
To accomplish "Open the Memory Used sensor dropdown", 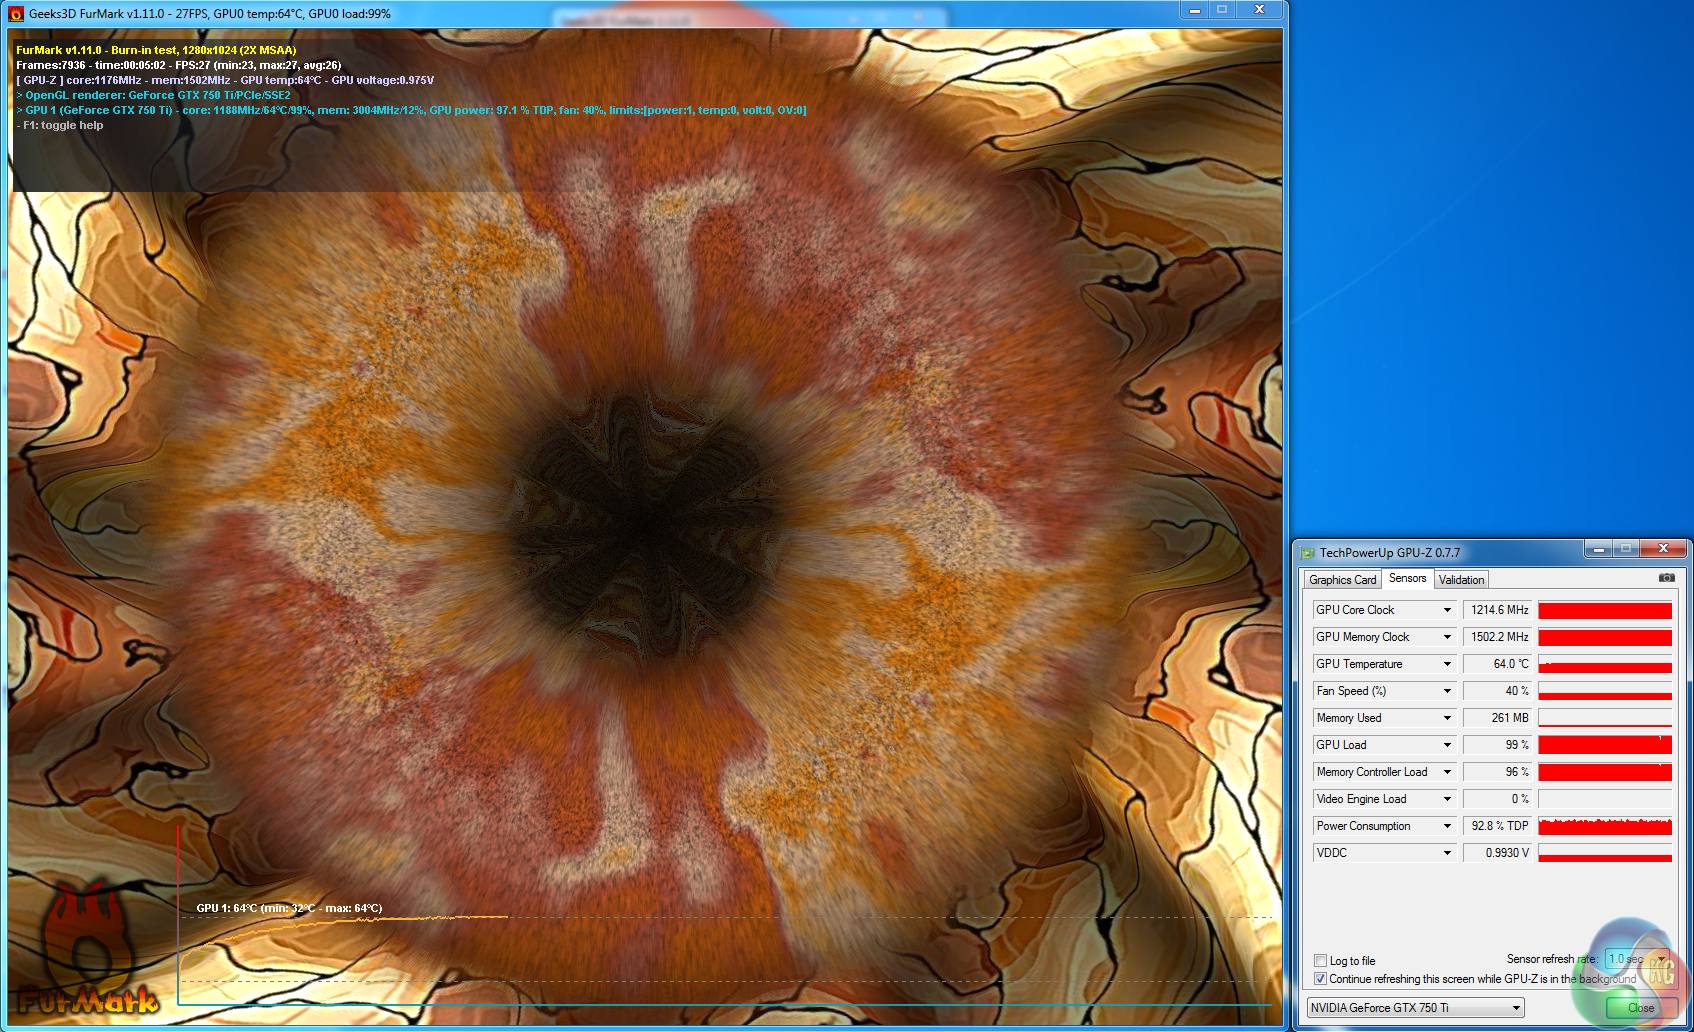I will click(1446, 718).
